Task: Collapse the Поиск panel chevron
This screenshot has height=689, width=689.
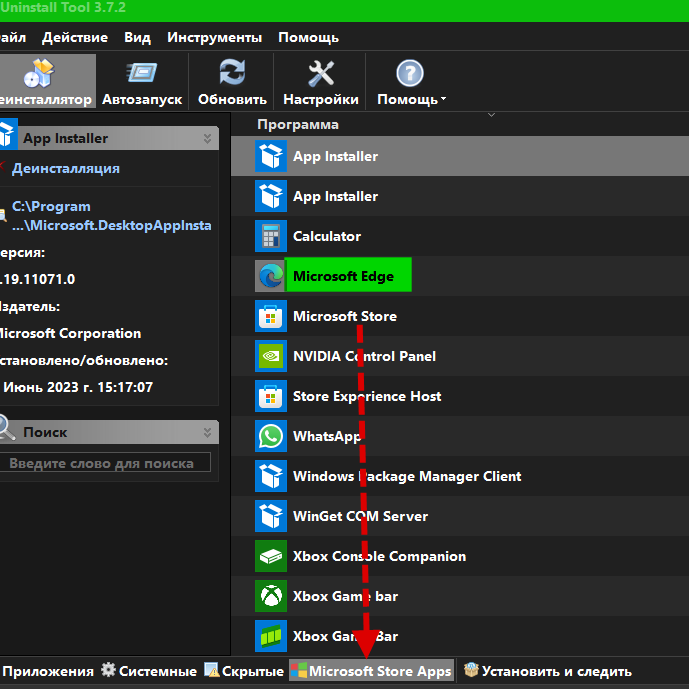Action: 207,432
